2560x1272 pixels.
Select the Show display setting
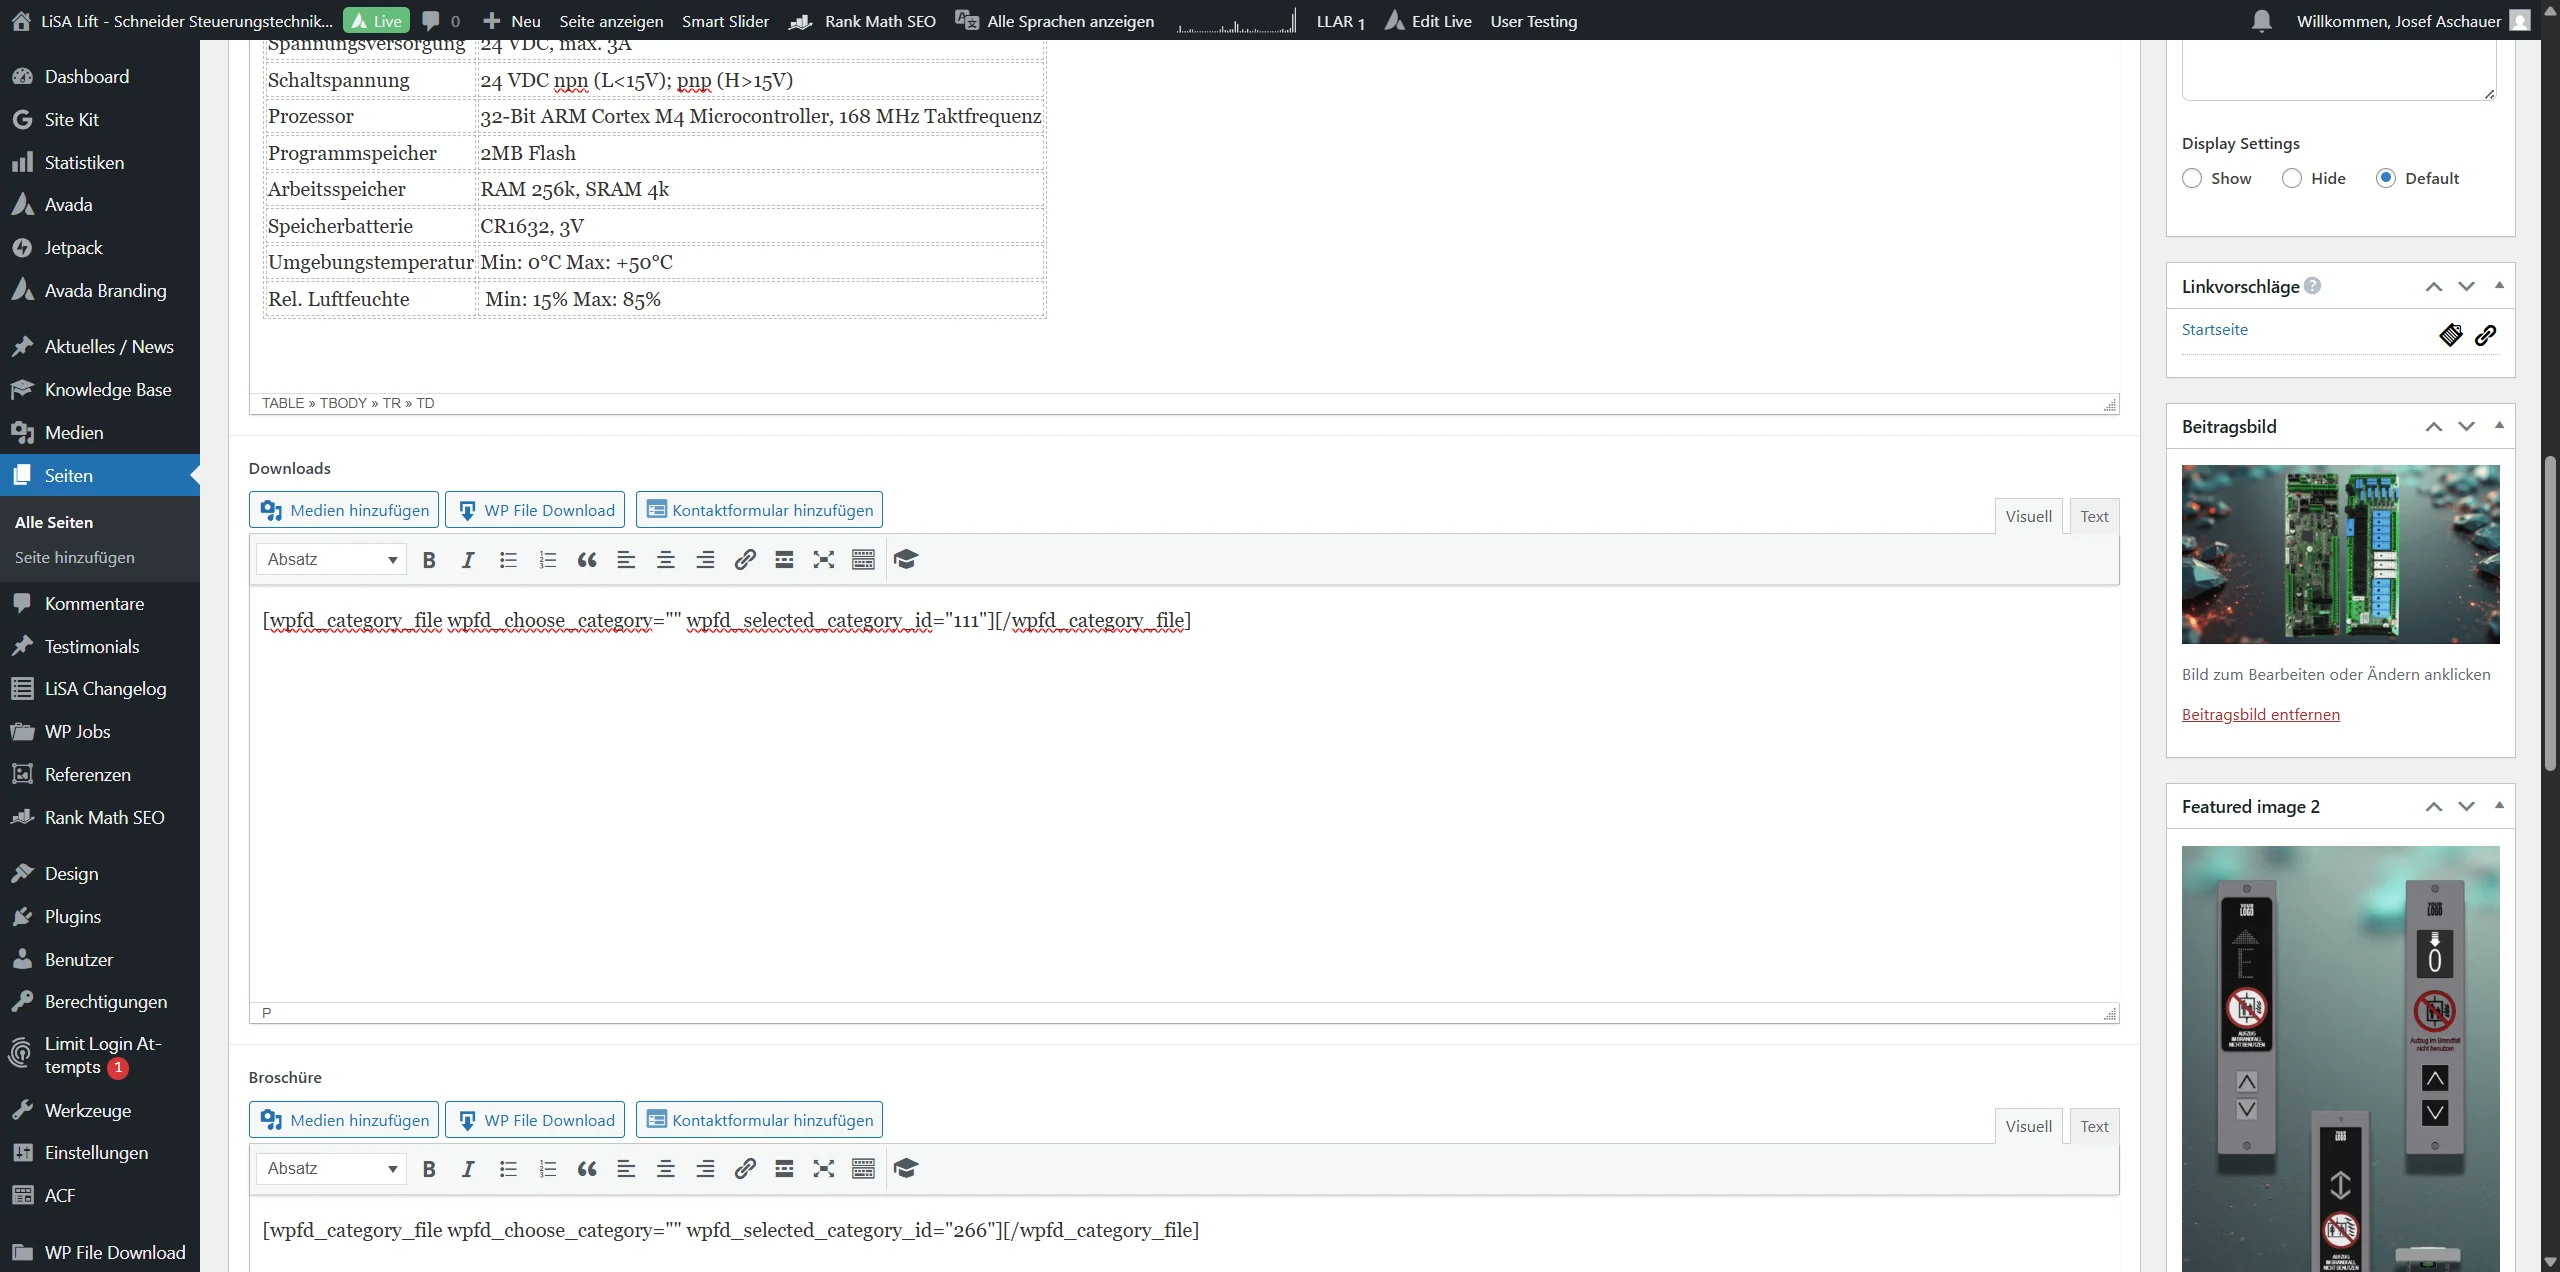click(2192, 178)
